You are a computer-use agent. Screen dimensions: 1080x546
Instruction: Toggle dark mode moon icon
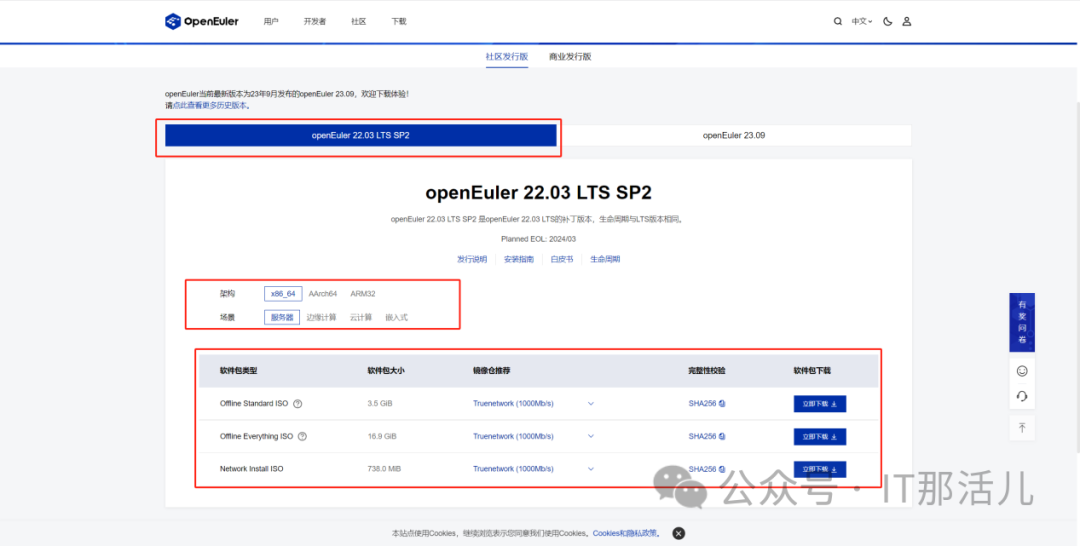click(888, 21)
